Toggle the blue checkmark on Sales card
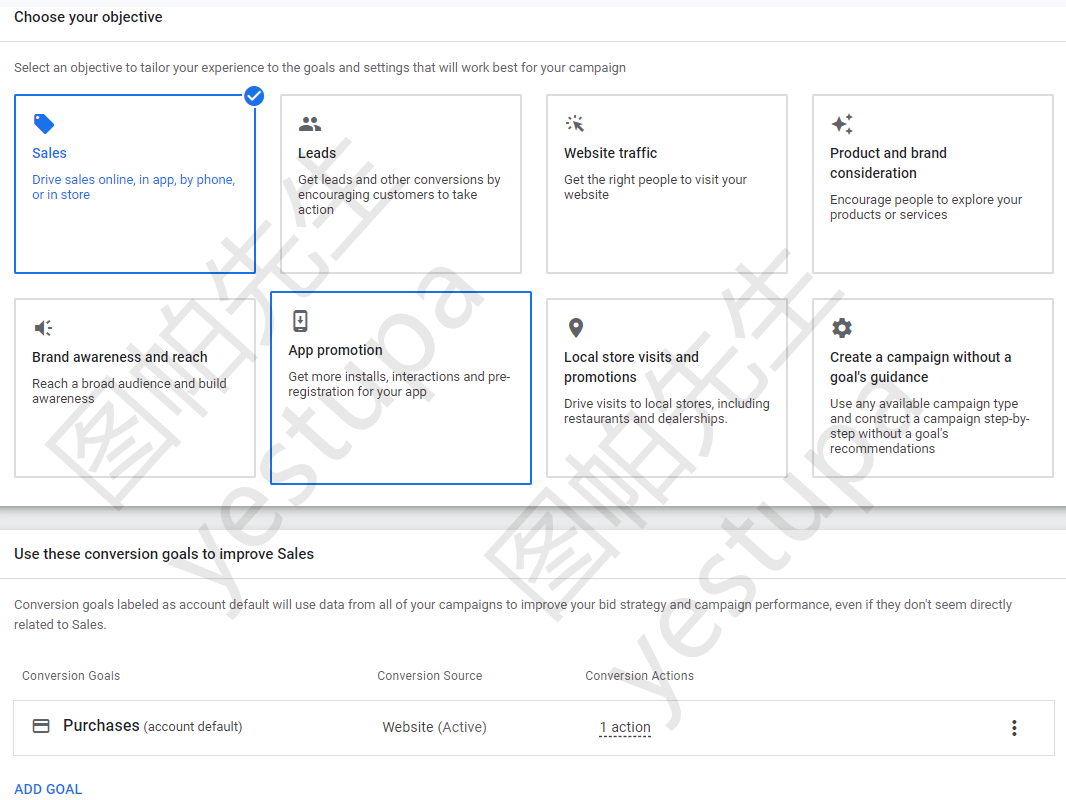1066x800 pixels. click(254, 97)
